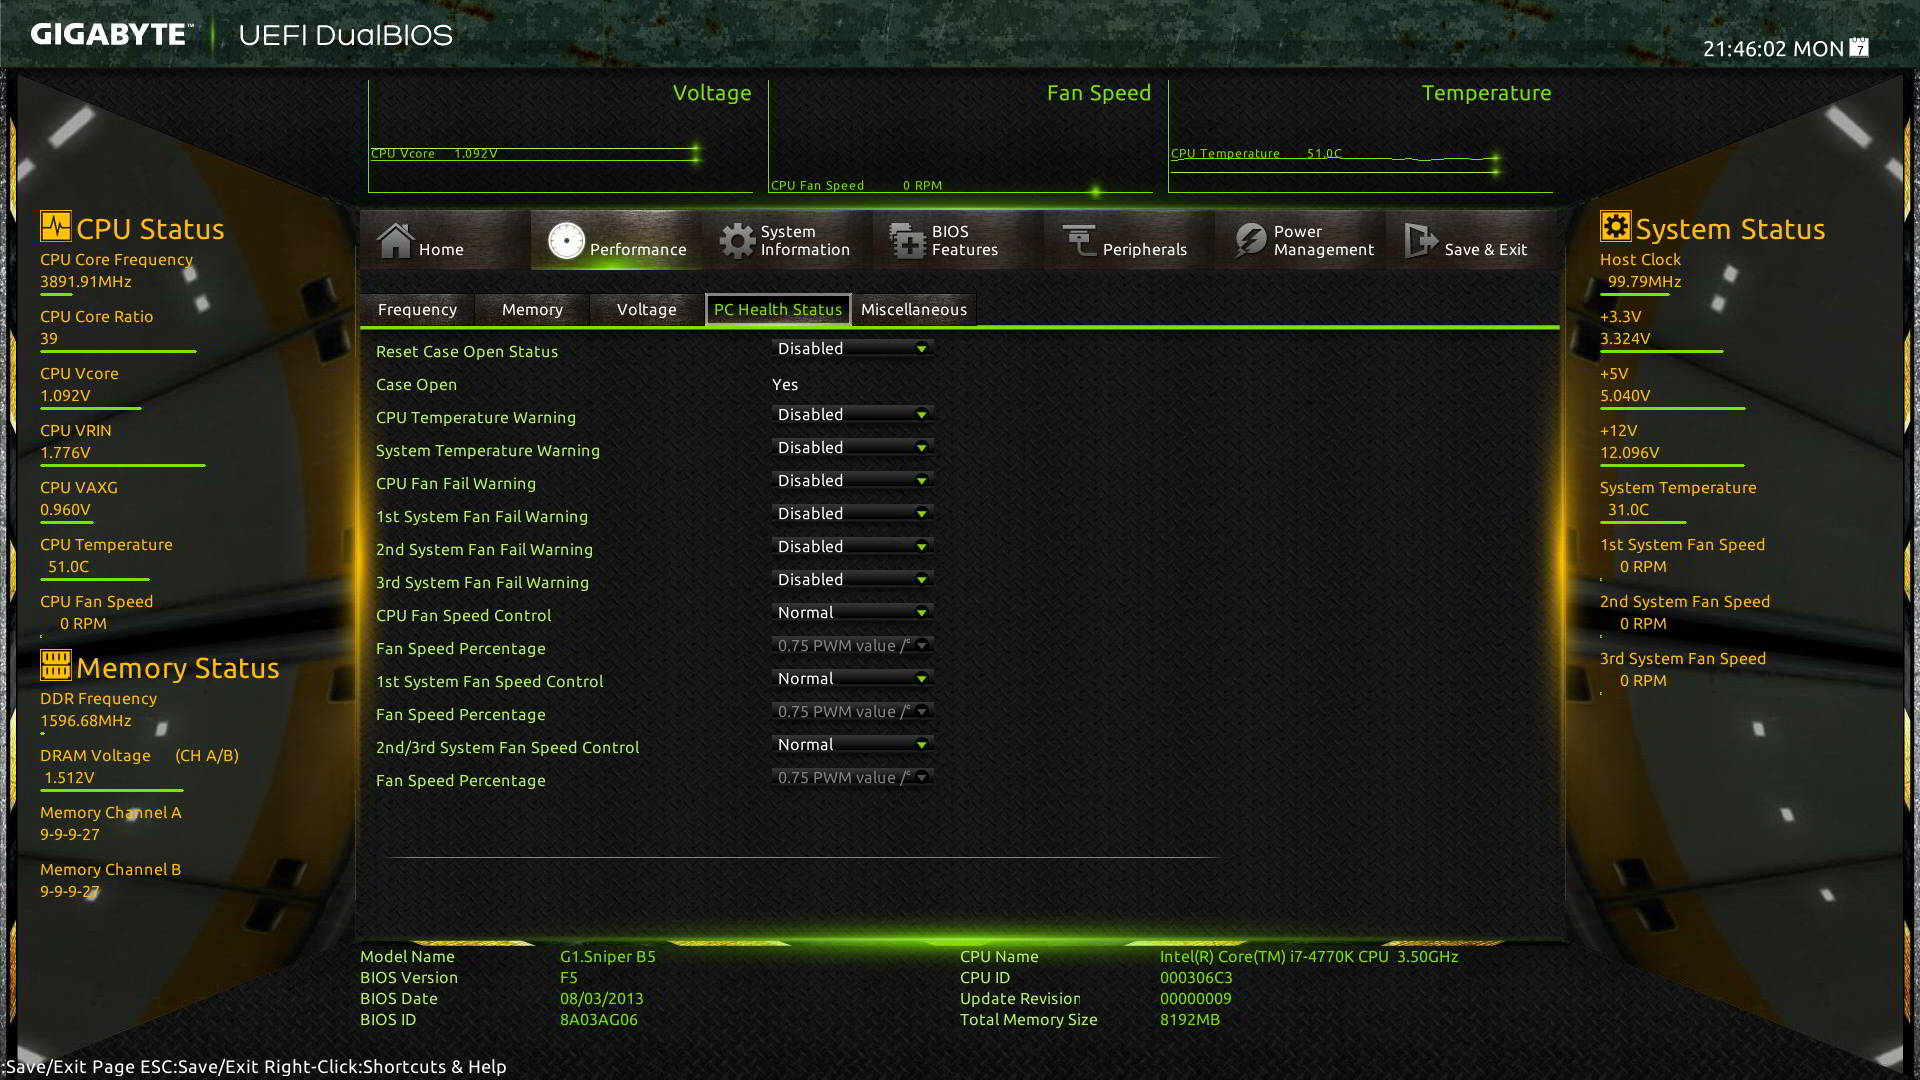Image resolution: width=1920 pixels, height=1080 pixels.
Task: Click the Case Open 'Yes' value
Action: (785, 384)
